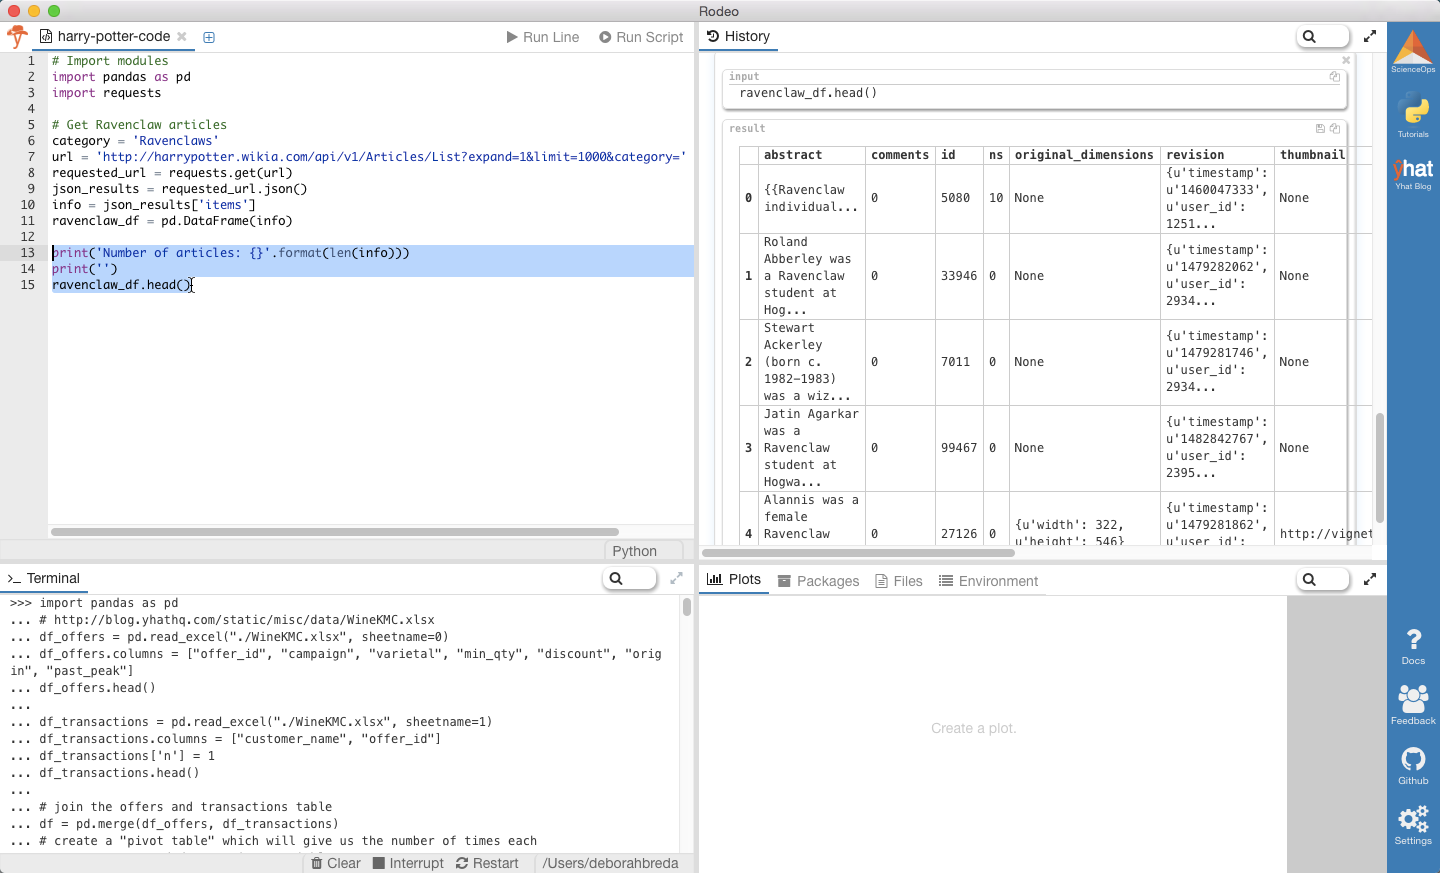The image size is (1440, 873).
Task: Click the '# Get Ravenclaw articles' comment
Action: point(139,125)
